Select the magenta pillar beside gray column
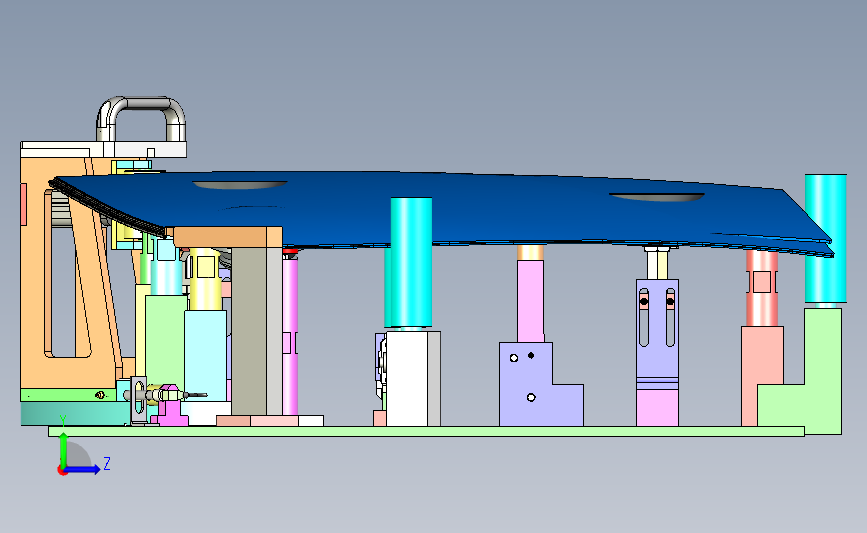The image size is (867, 533). pos(290,335)
